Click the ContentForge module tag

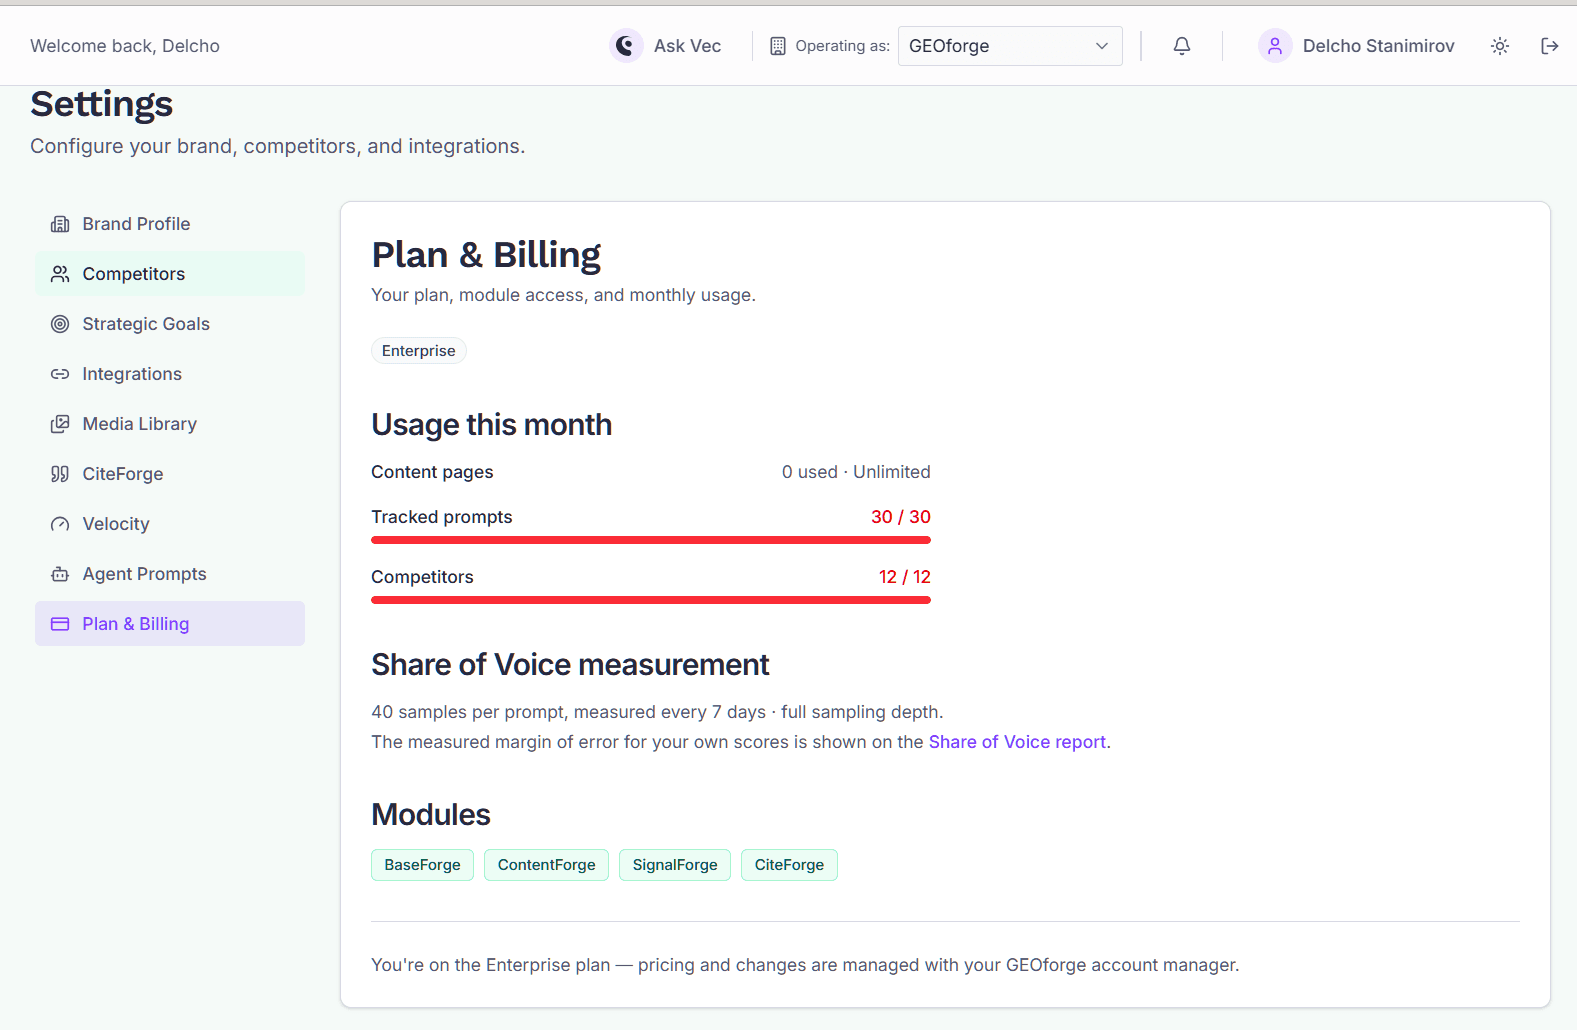coord(546,865)
